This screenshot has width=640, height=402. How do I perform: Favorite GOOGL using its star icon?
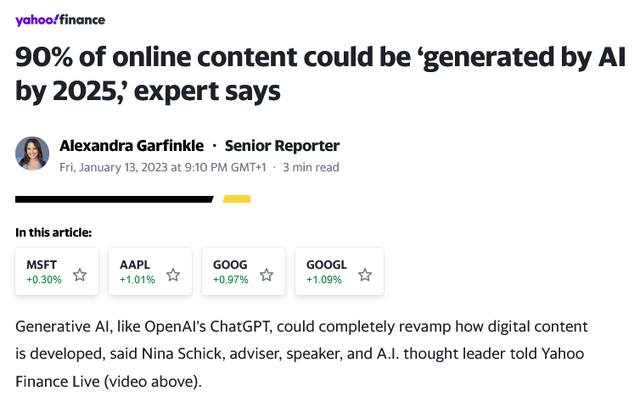coord(365,273)
